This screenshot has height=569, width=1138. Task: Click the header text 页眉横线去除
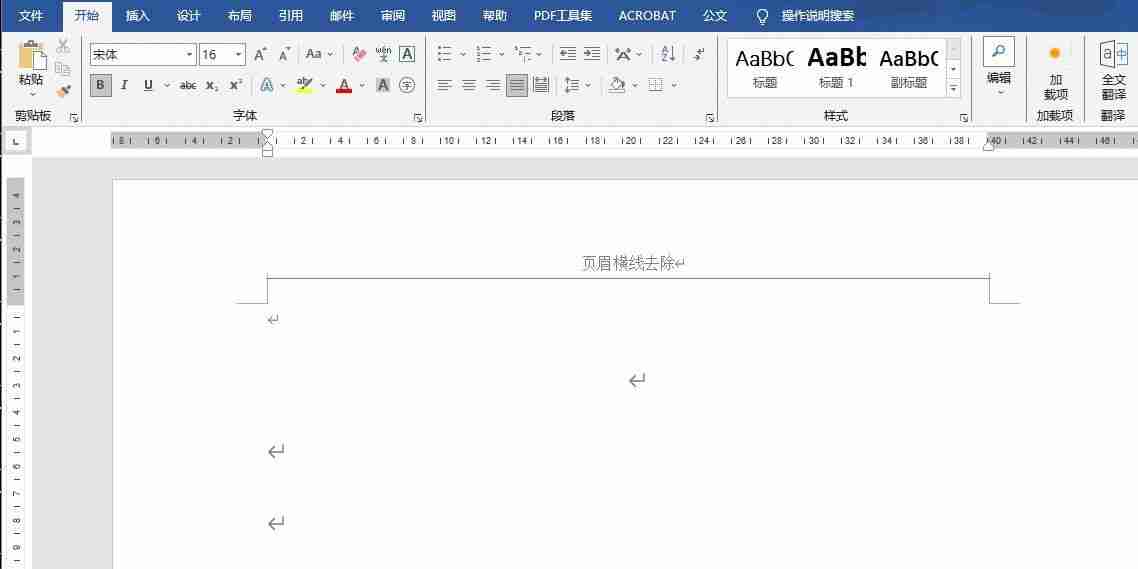tap(629, 263)
